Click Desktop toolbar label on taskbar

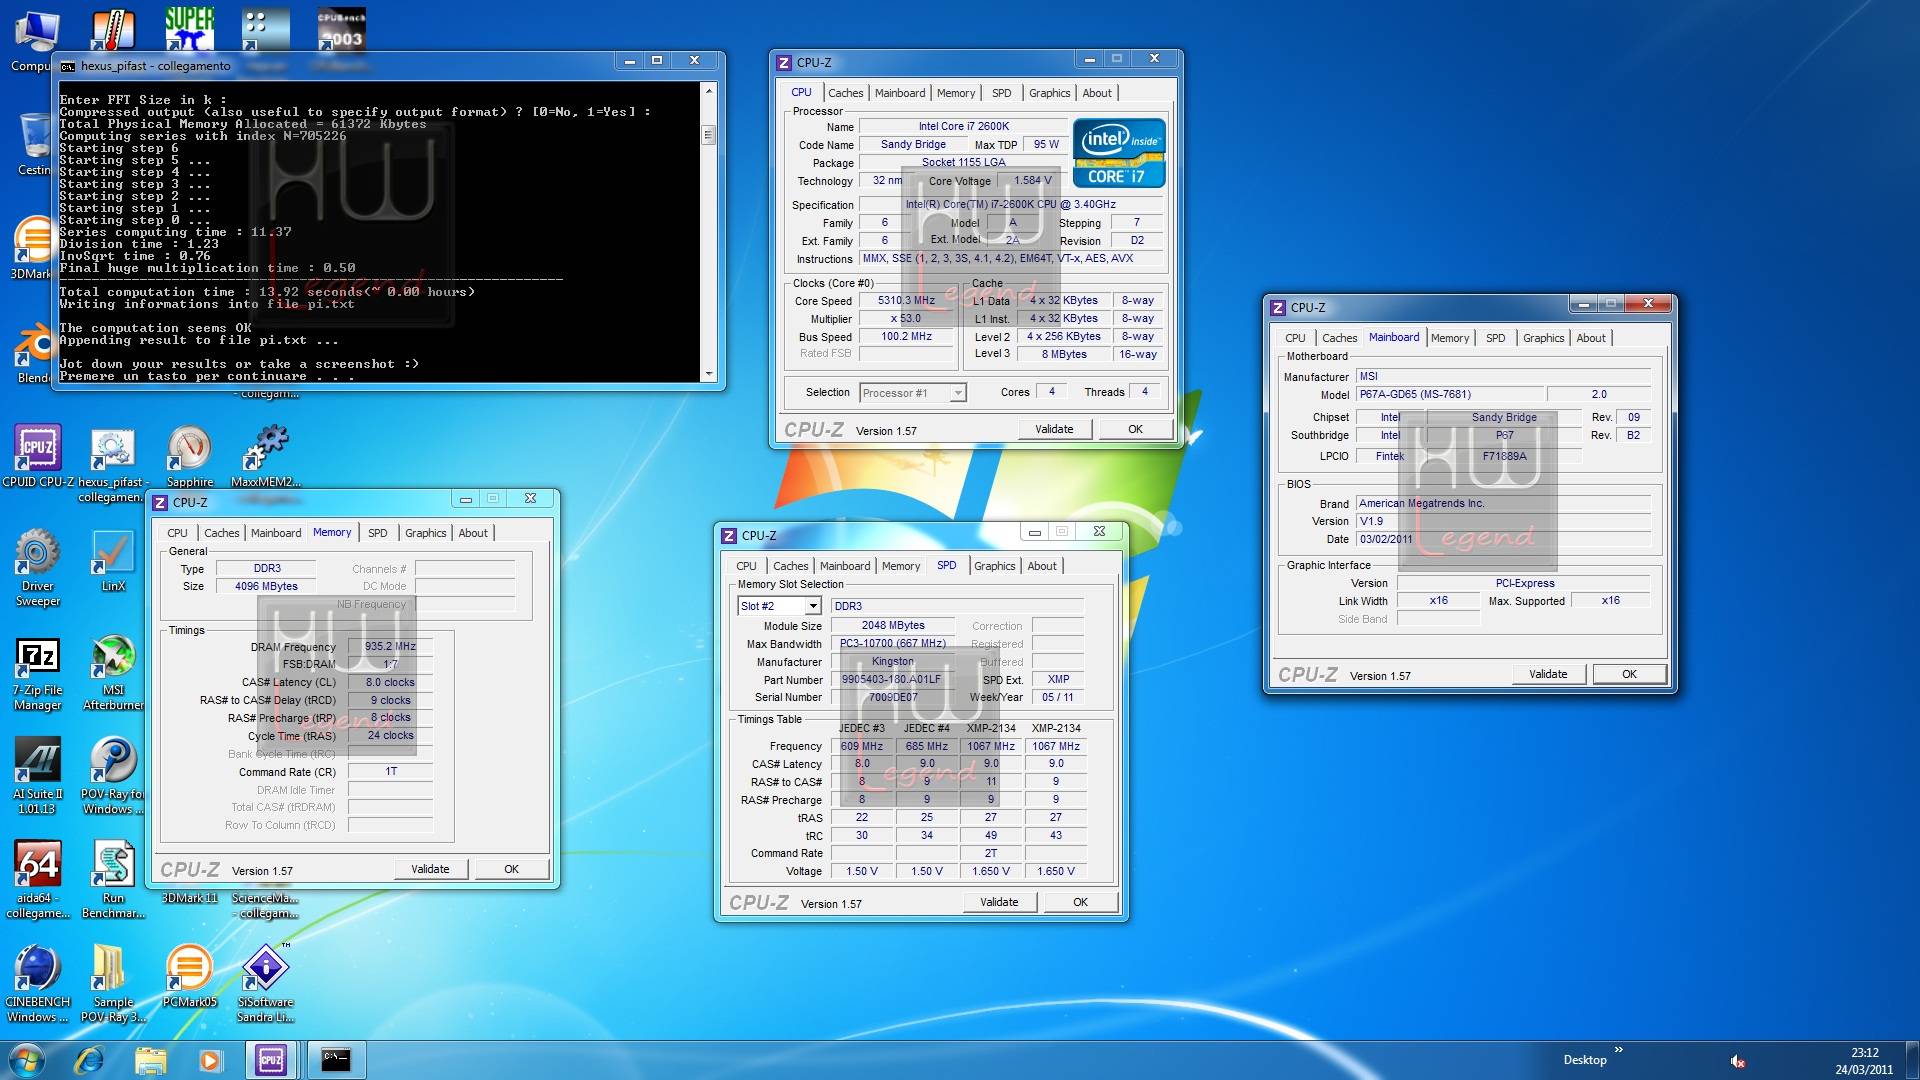[x=1585, y=1060]
